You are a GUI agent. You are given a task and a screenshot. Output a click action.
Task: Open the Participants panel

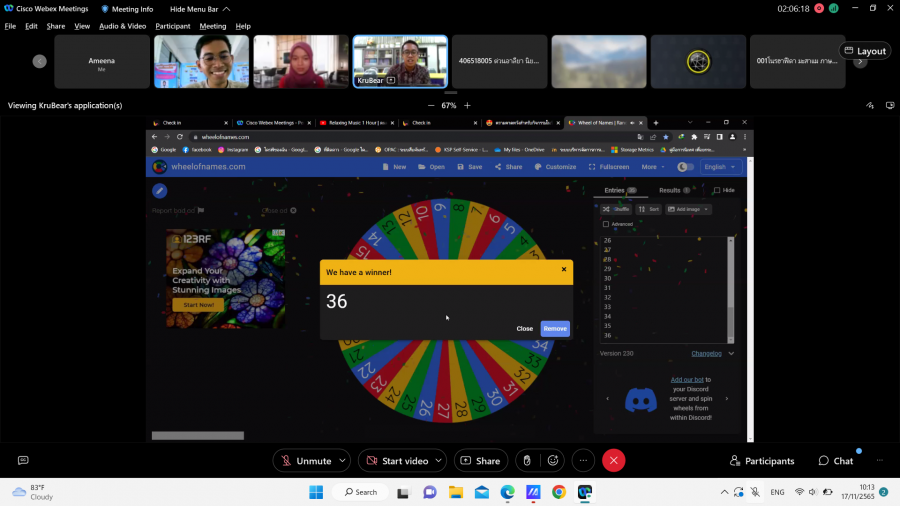pyautogui.click(x=761, y=460)
